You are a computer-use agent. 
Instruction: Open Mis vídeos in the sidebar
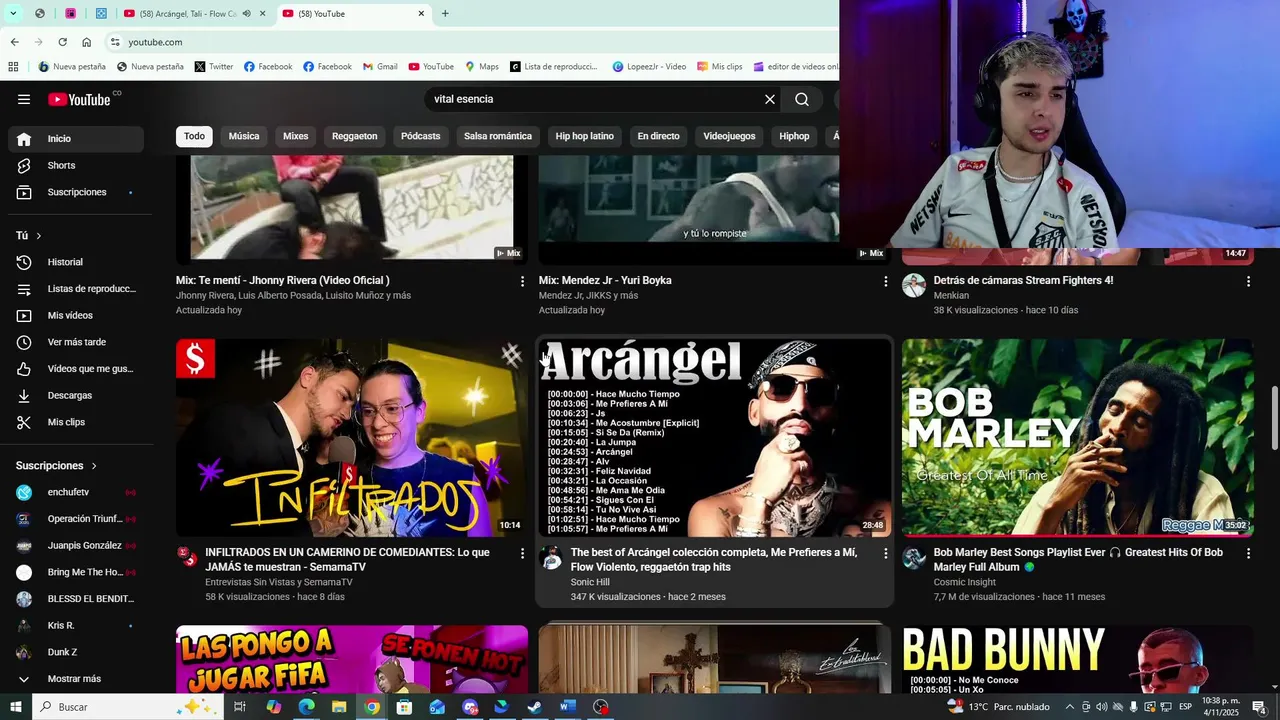click(76, 315)
